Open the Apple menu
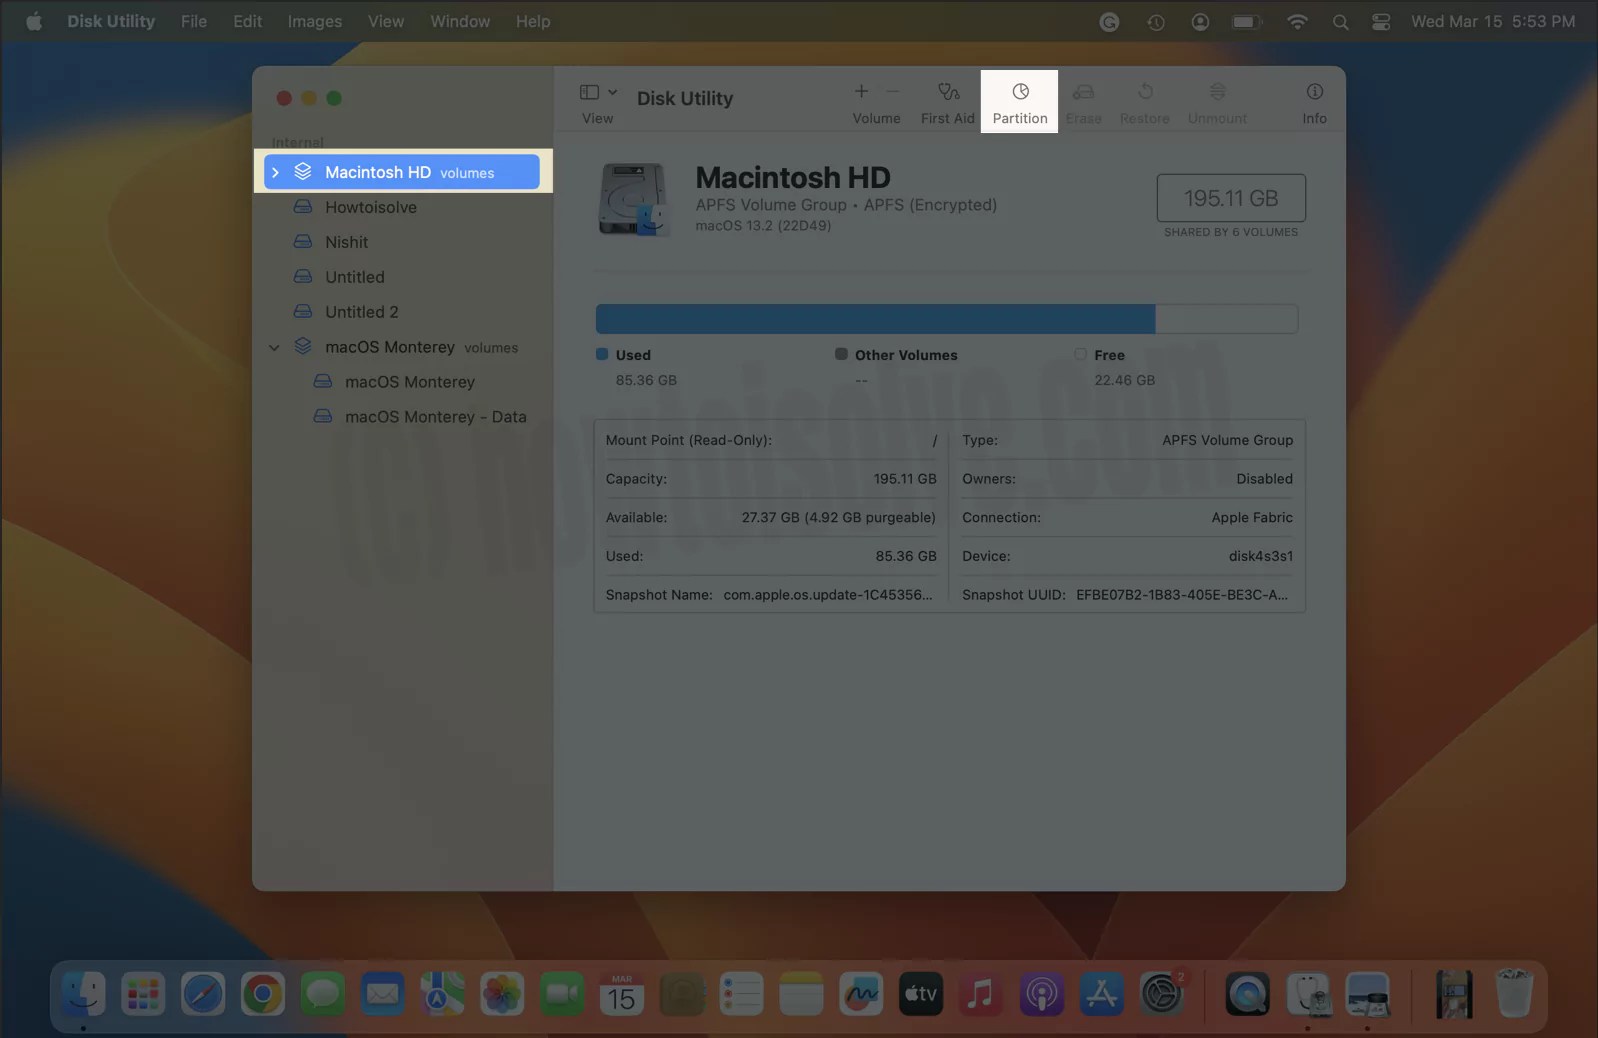1598x1038 pixels. 34,21
